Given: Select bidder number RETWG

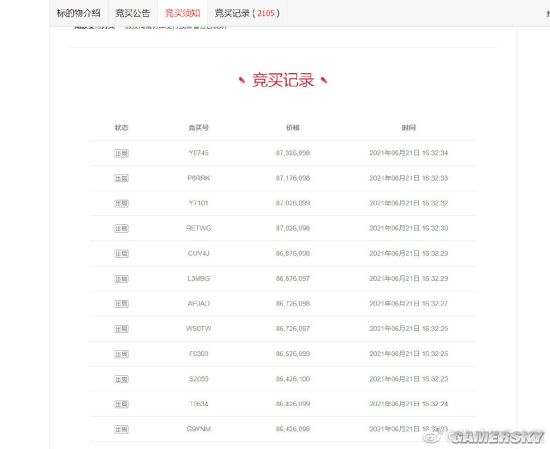Looking at the screenshot, I should (199, 228).
